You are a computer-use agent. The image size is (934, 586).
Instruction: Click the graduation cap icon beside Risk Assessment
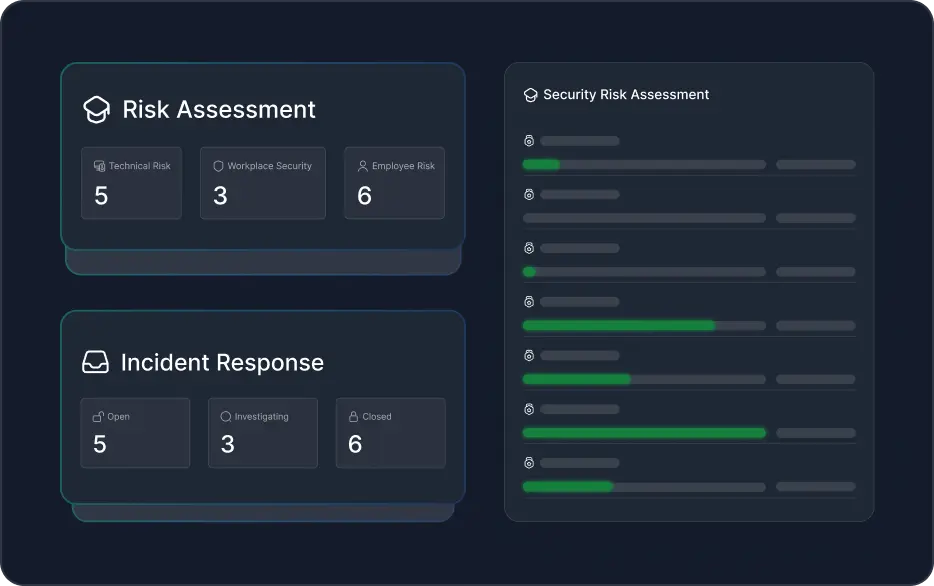(96, 110)
